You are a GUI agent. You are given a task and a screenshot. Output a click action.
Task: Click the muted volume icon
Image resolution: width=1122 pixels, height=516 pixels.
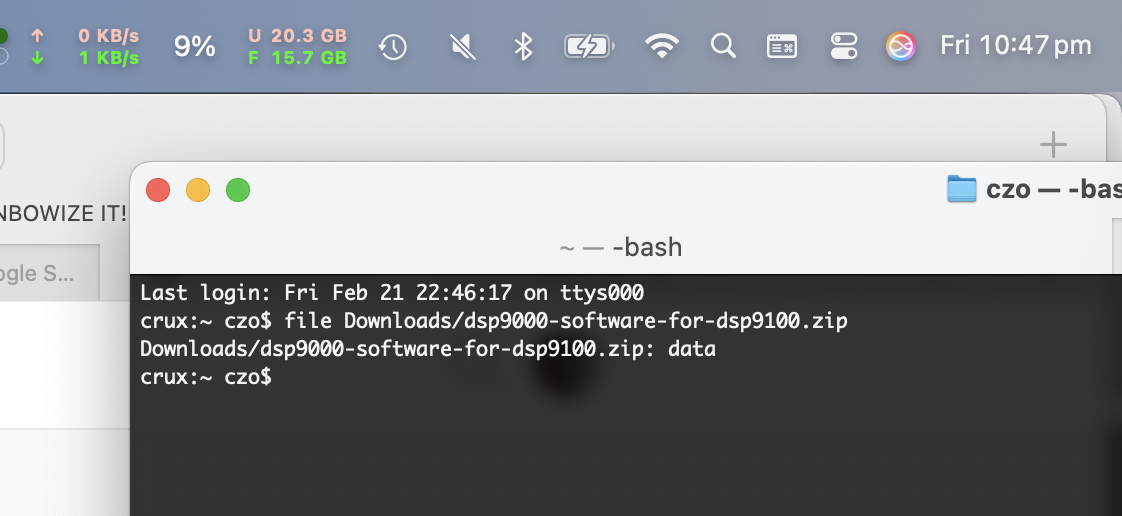point(463,47)
